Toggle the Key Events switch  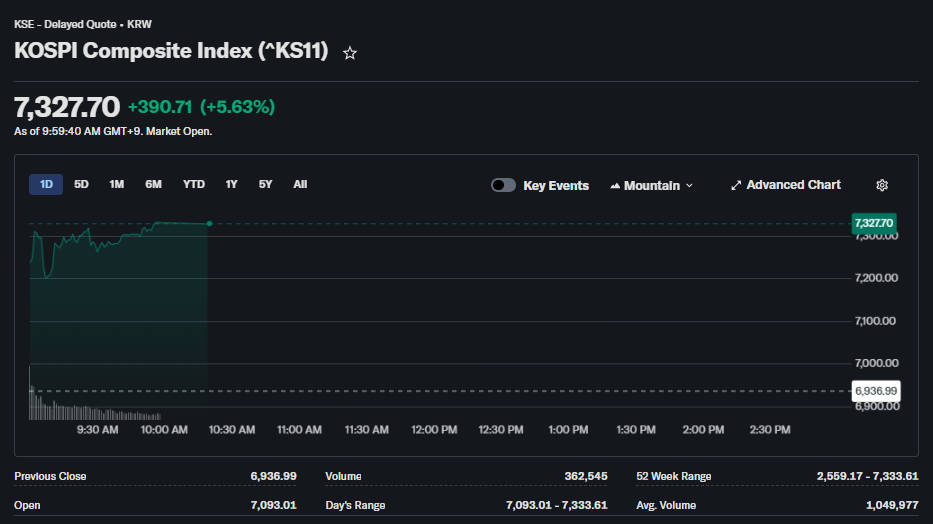[x=503, y=185]
